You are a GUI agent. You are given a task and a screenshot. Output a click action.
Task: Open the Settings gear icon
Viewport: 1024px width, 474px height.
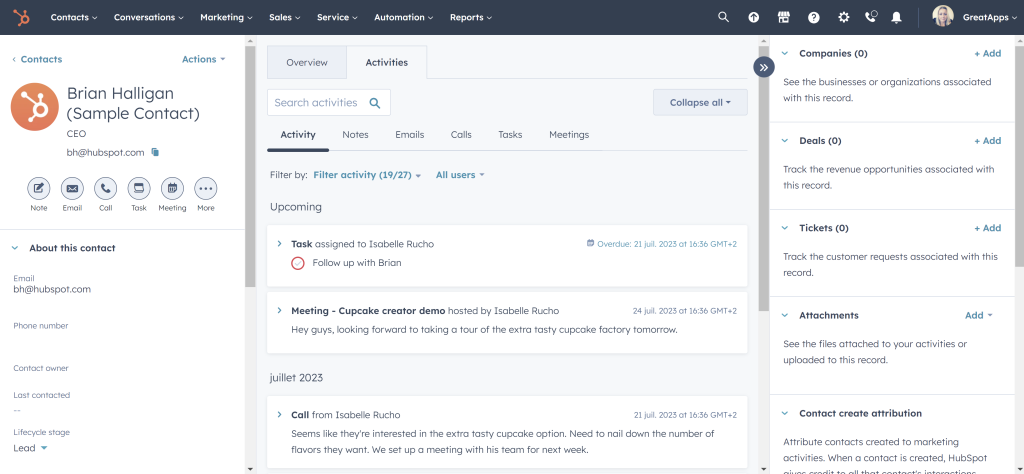point(844,18)
